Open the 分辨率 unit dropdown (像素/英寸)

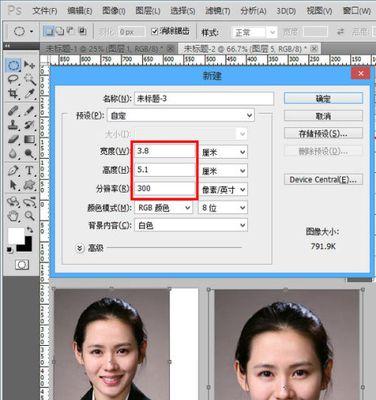(x=223, y=189)
